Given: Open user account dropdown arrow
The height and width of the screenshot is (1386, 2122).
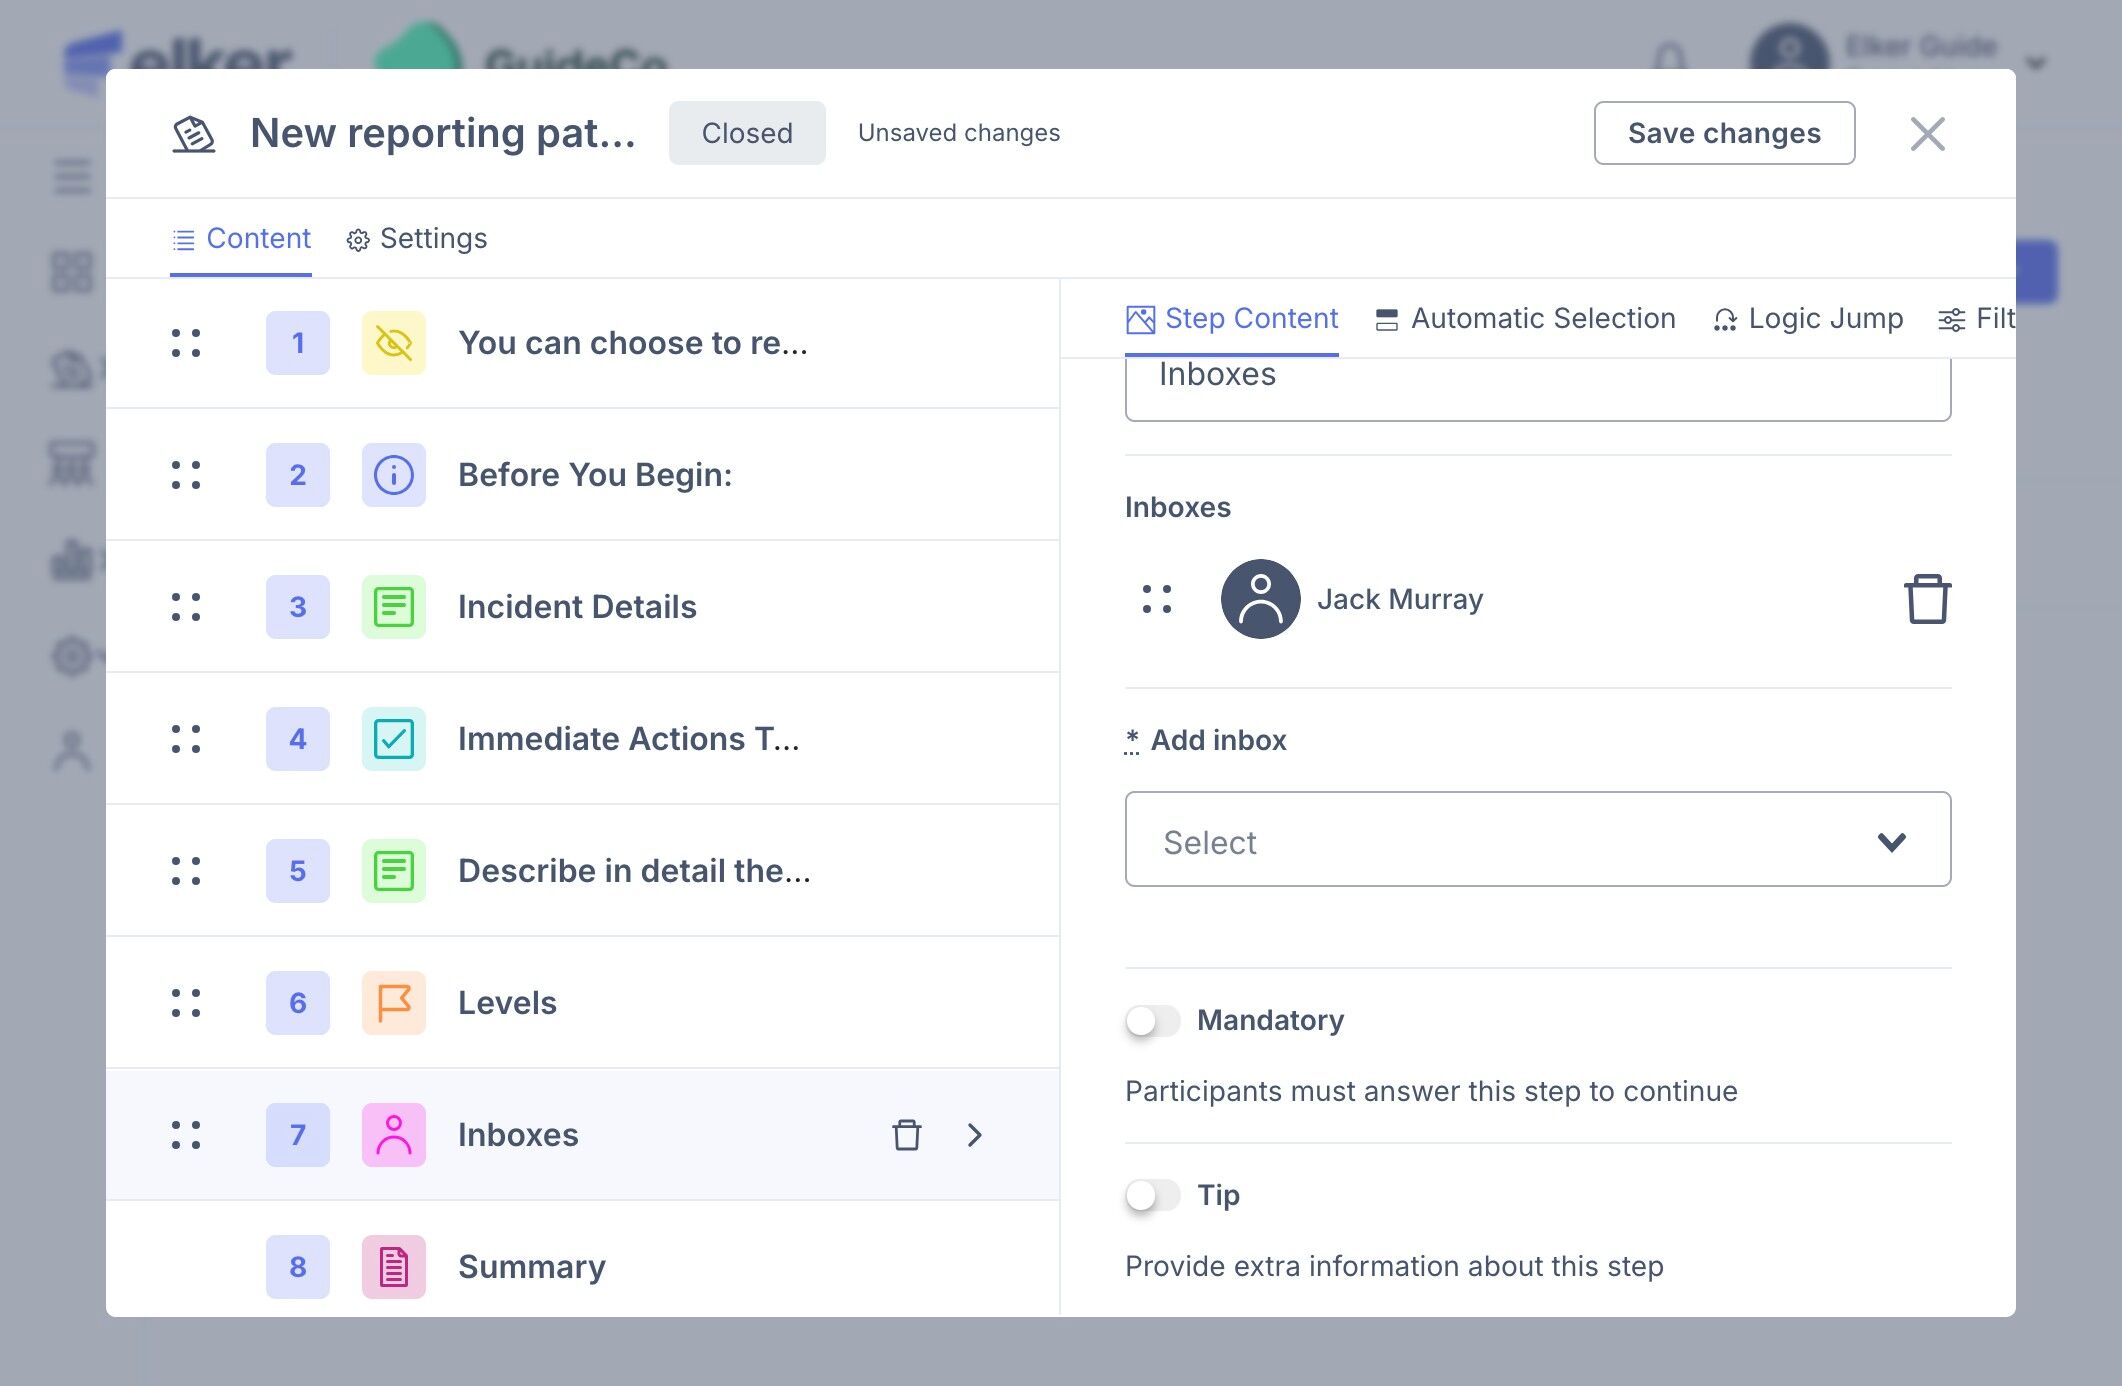Looking at the screenshot, I should coord(2035,64).
